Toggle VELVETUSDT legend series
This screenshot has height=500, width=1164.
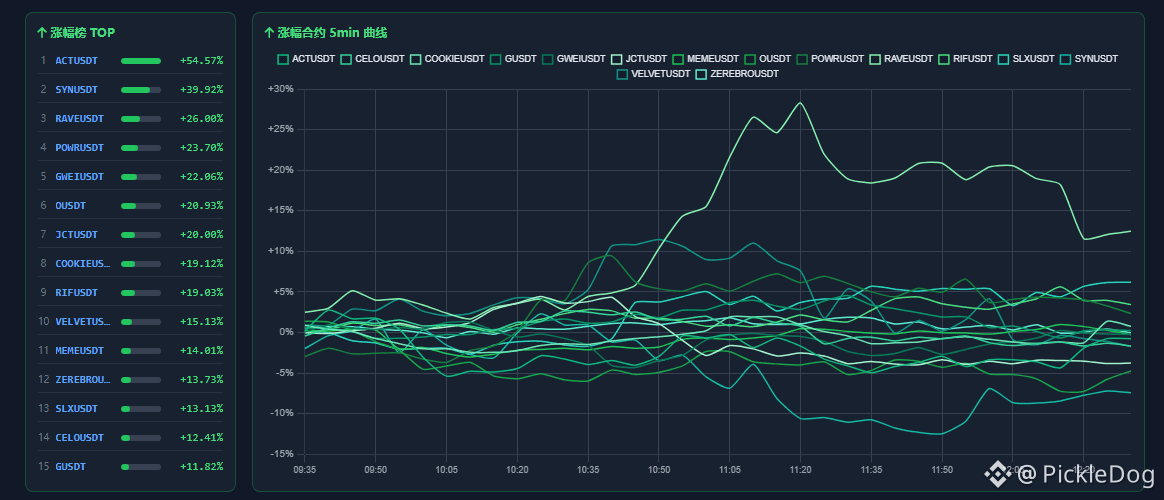point(653,74)
